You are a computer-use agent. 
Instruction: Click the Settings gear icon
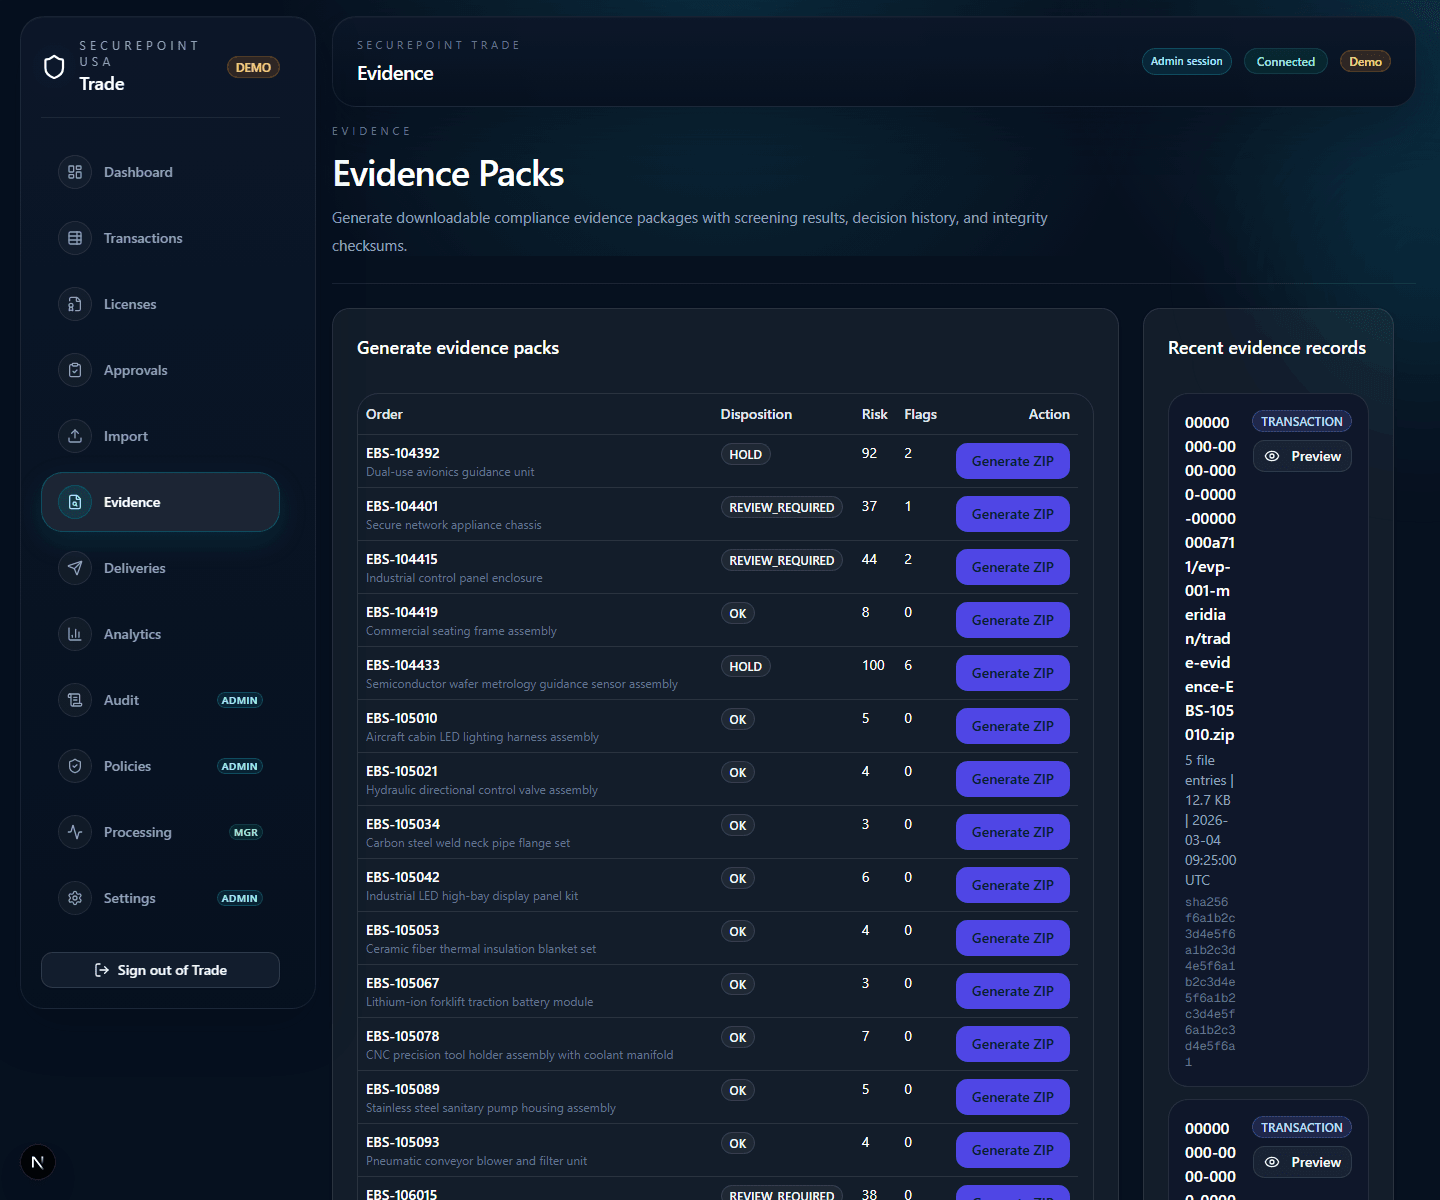point(75,898)
